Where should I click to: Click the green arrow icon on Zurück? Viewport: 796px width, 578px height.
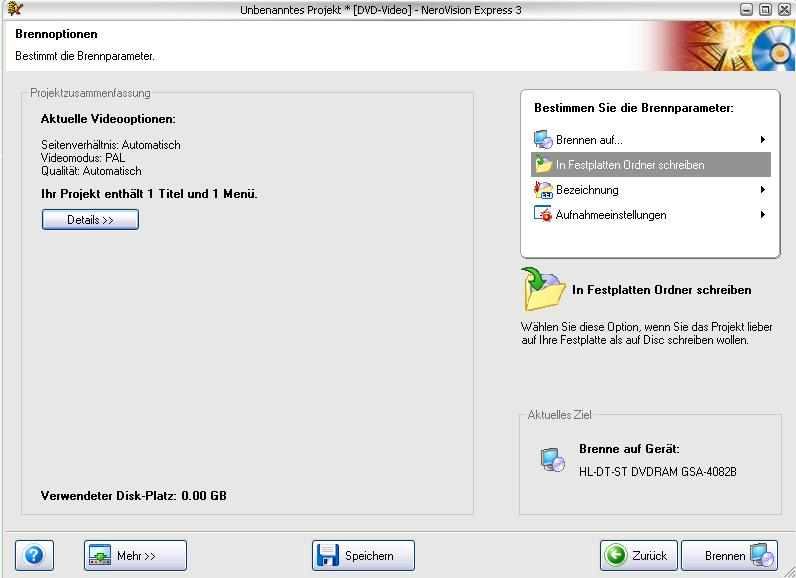tap(616, 555)
